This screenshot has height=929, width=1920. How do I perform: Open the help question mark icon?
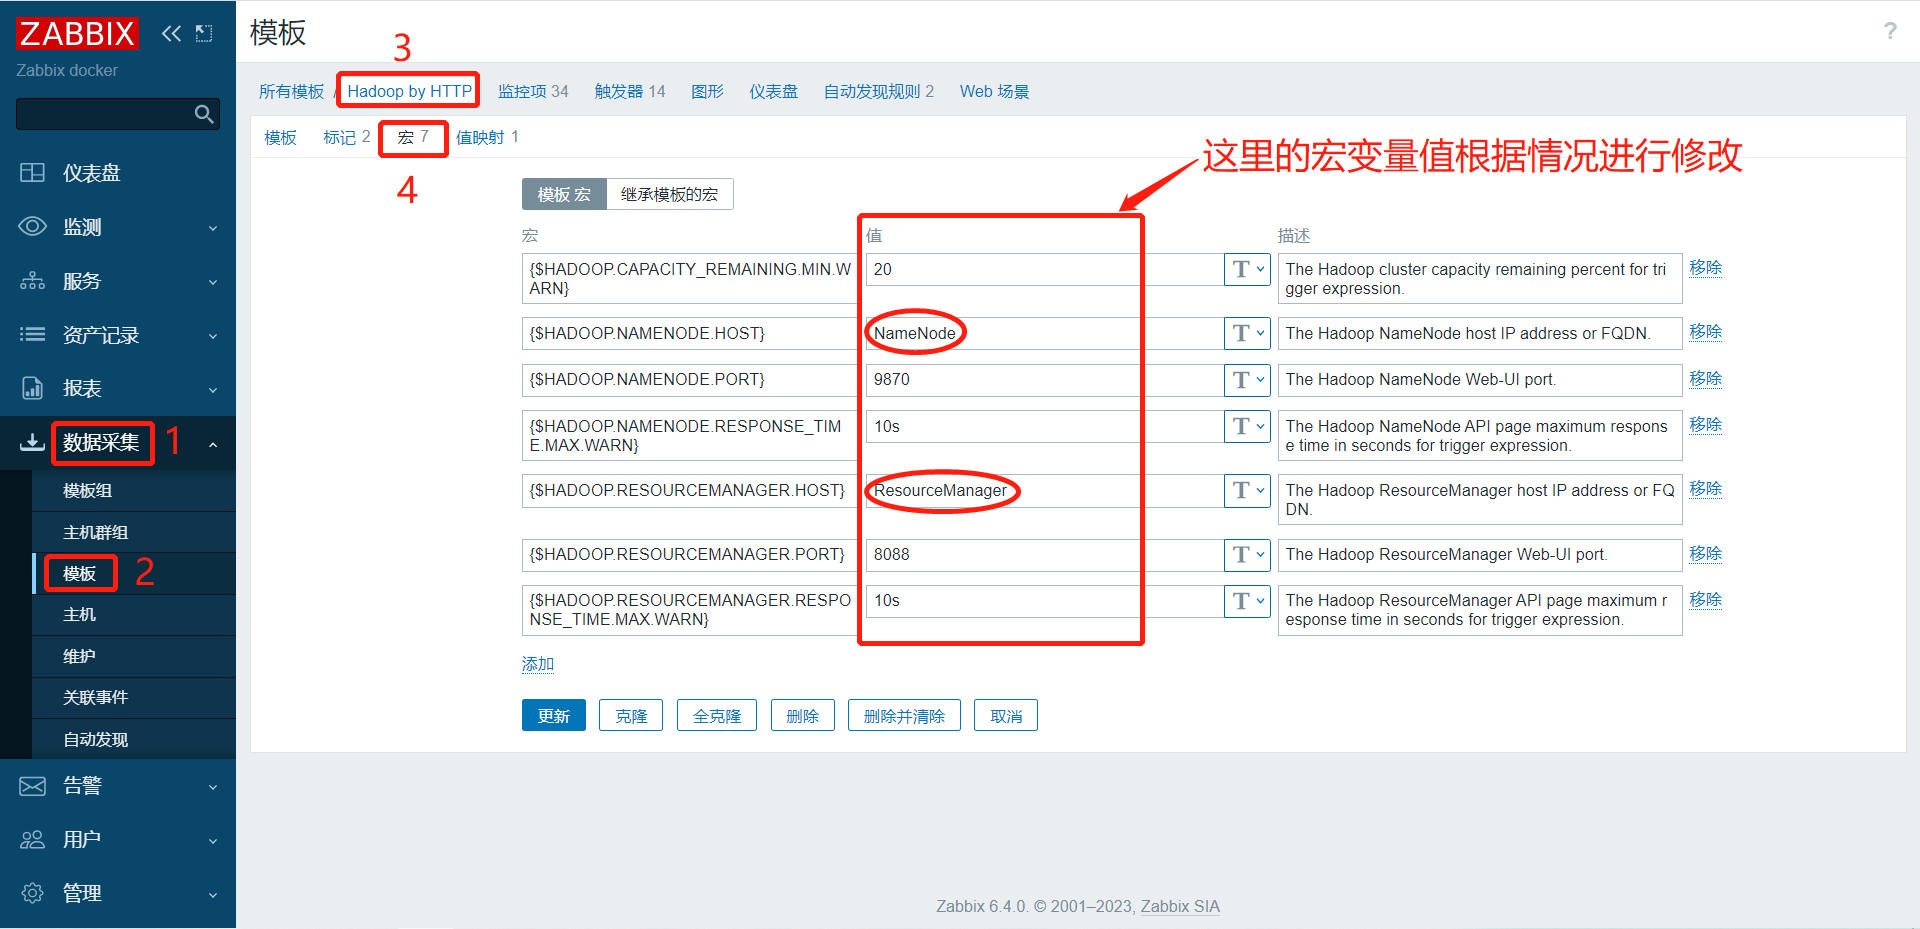pos(1890,31)
